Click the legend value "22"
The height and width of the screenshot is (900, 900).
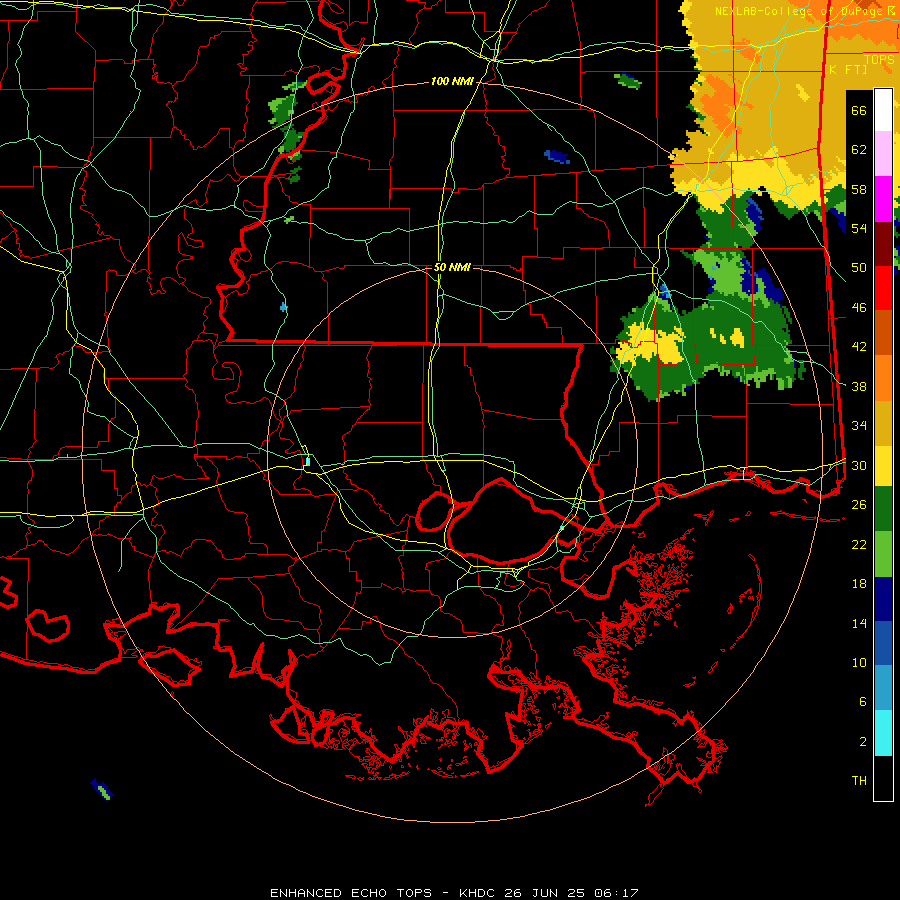tap(859, 544)
